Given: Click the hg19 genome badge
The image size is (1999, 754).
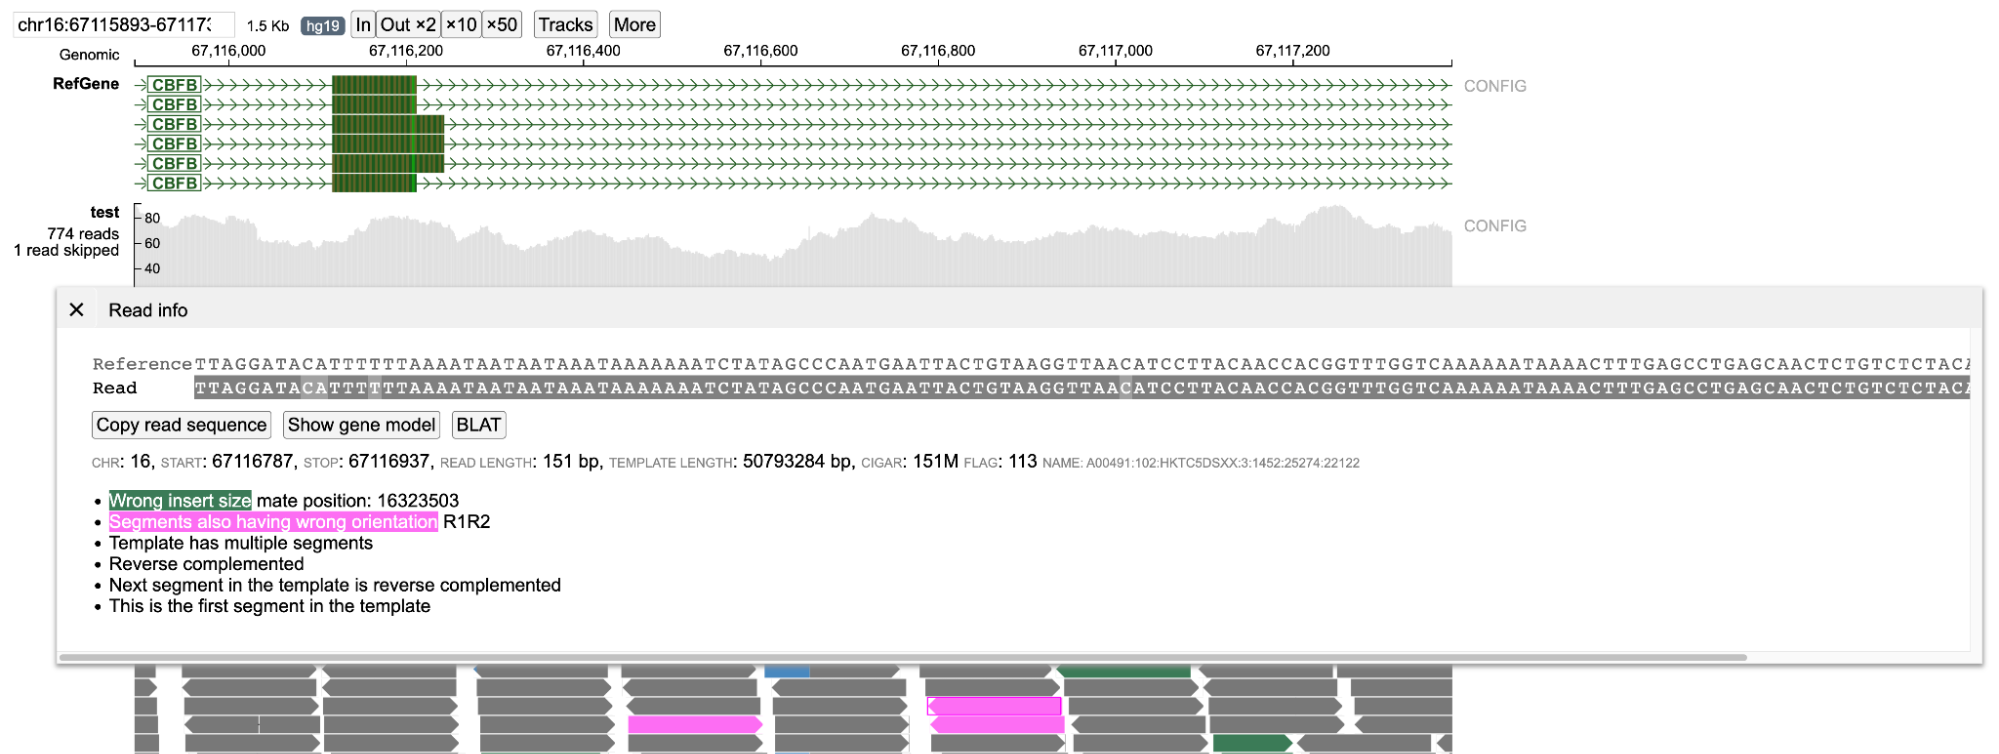Looking at the screenshot, I should [x=322, y=26].
